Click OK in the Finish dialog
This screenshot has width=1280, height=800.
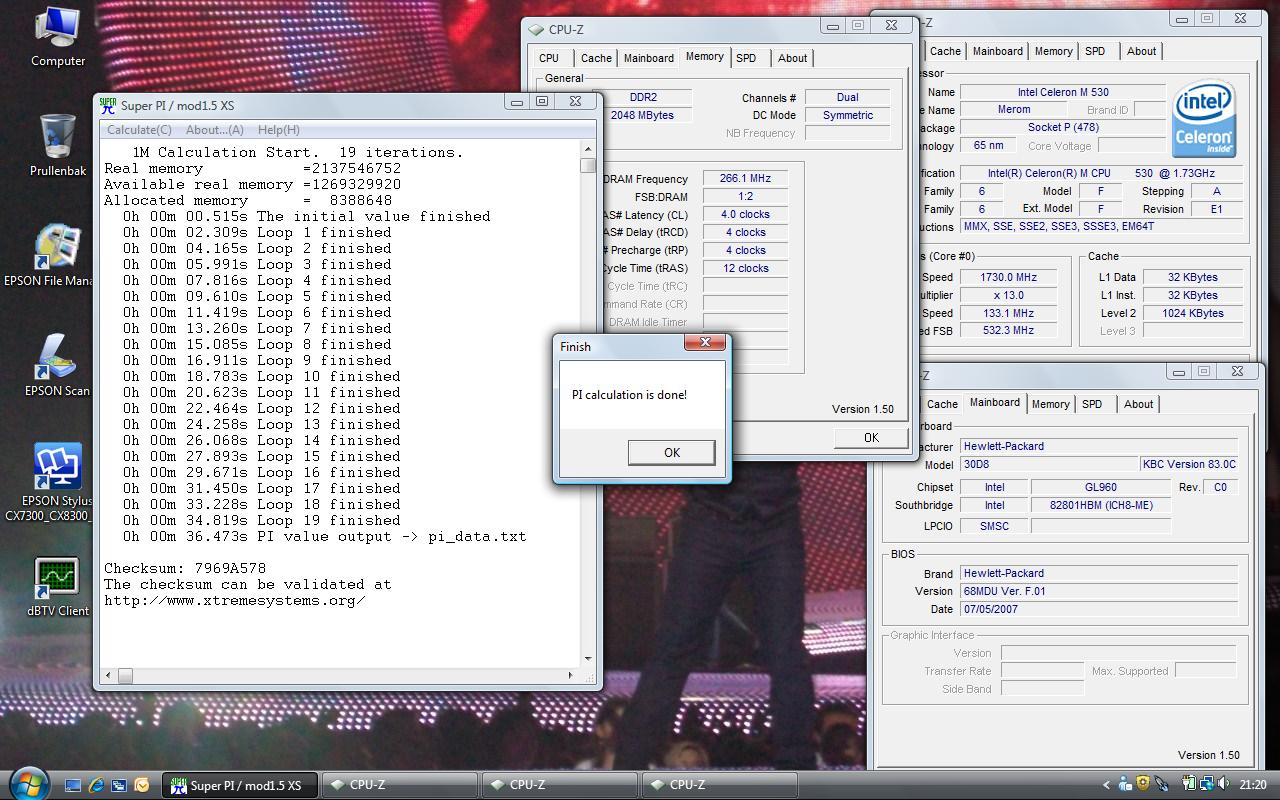click(672, 453)
